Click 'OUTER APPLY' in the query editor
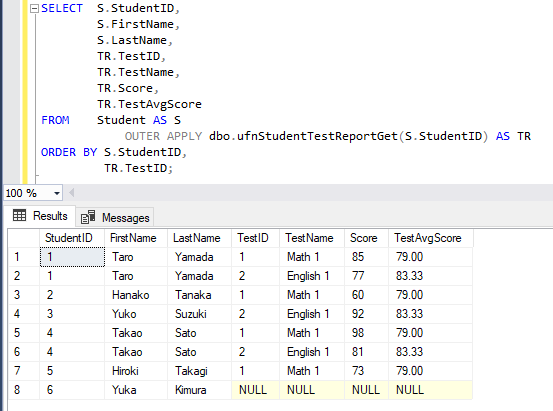553x411 pixels. (x=163, y=136)
